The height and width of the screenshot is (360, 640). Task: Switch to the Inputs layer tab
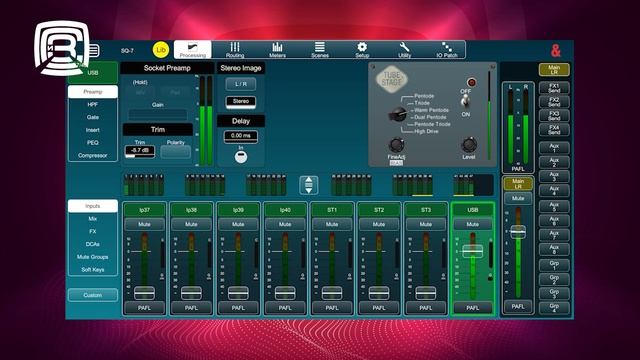(93, 206)
